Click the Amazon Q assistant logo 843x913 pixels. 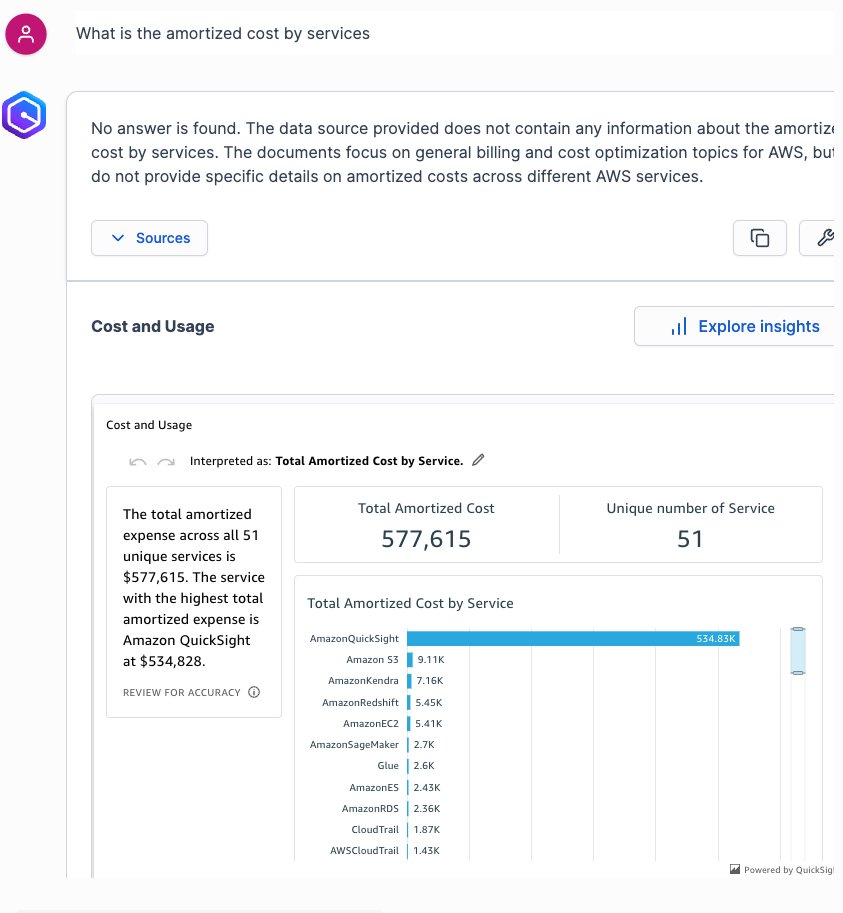pyautogui.click(x=24, y=115)
